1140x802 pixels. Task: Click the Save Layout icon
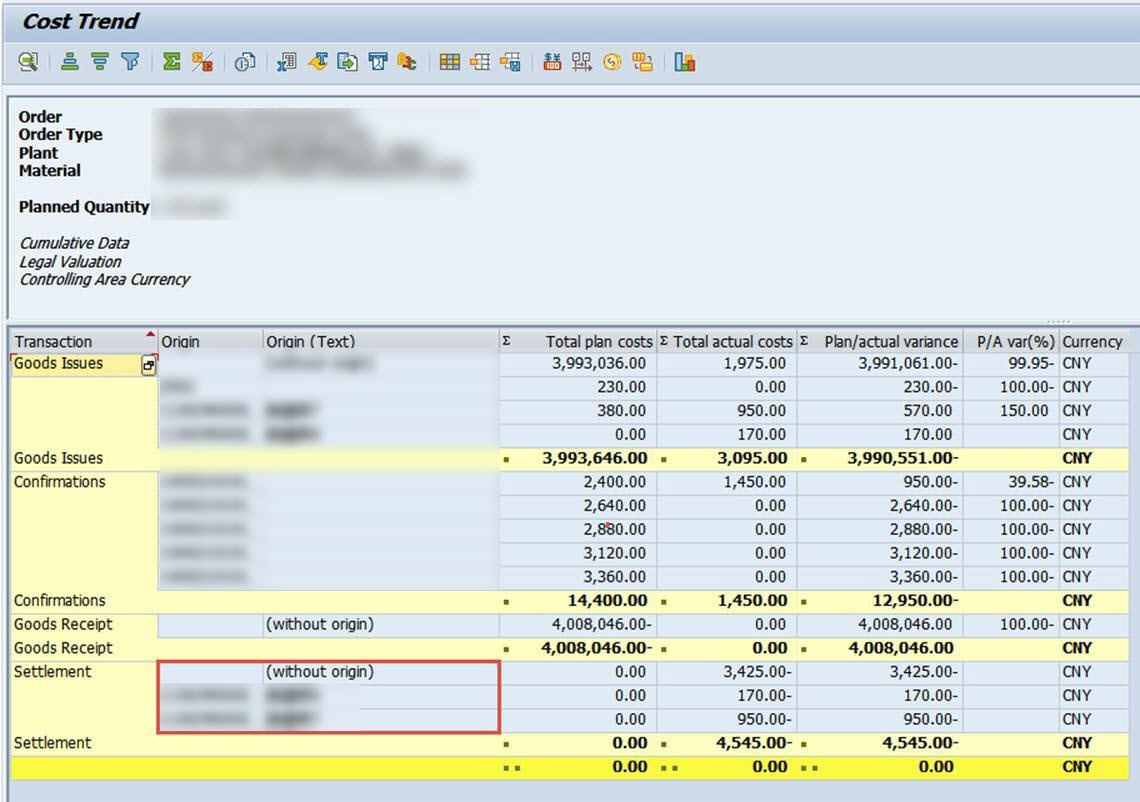510,63
